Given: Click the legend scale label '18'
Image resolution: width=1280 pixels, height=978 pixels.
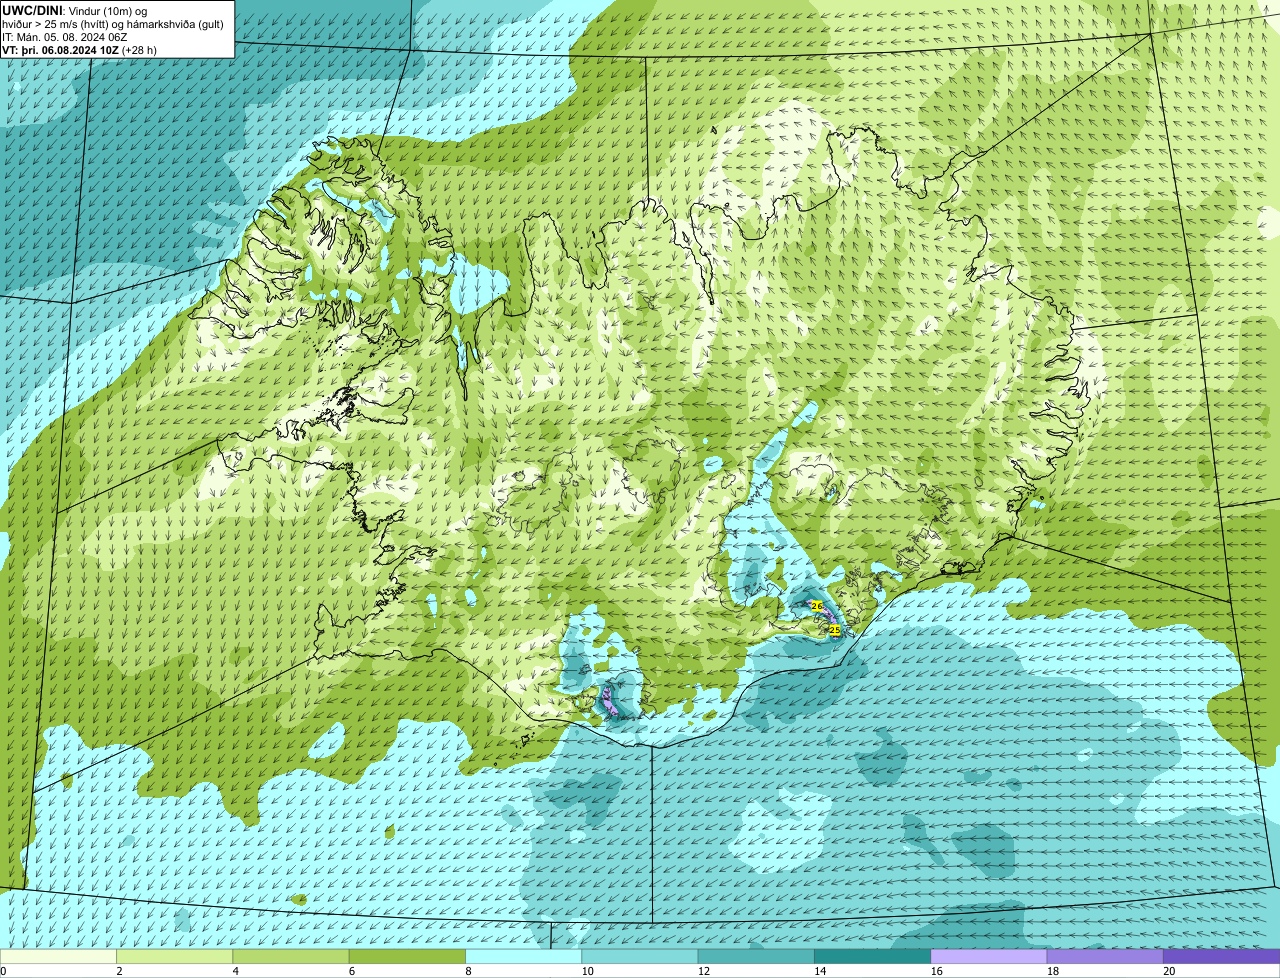Looking at the screenshot, I should (x=1052, y=971).
